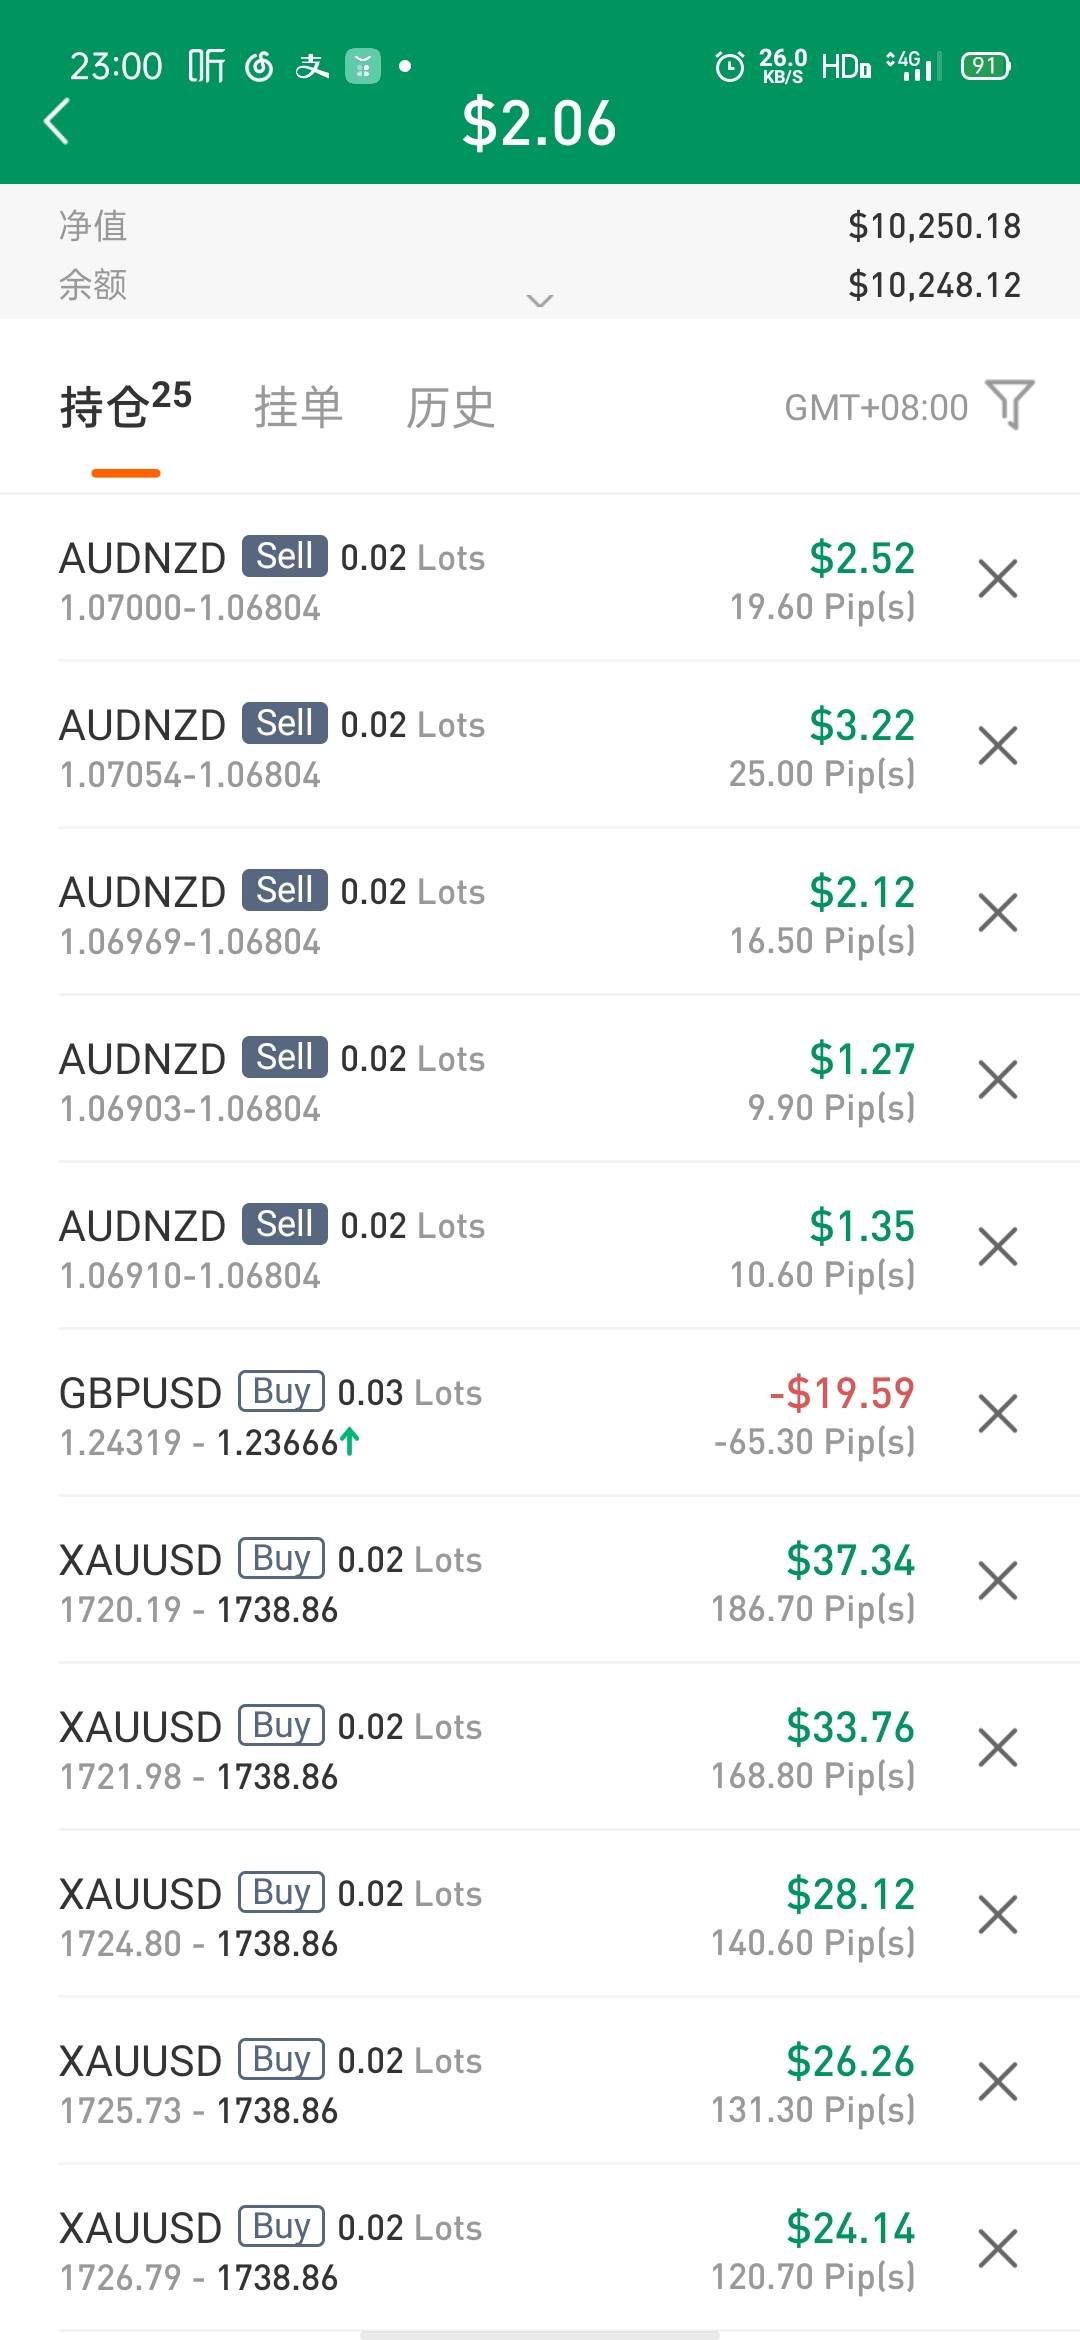Open the GBPUSD 0.03 Lots position details

[x=400, y=1415]
